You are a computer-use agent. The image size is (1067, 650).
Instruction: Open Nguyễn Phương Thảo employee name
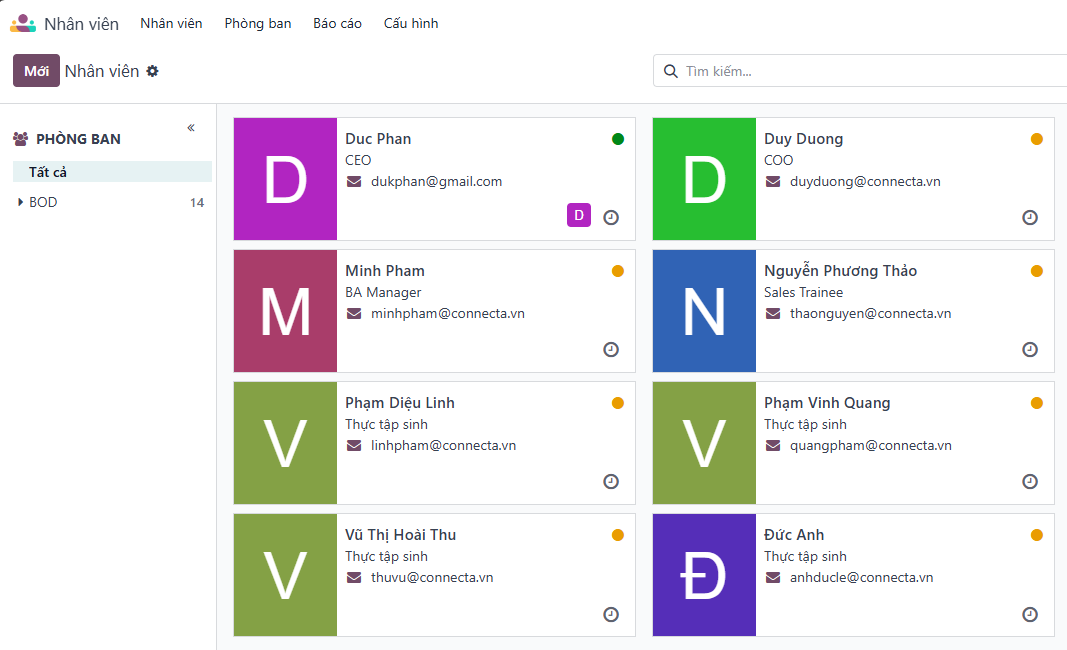coord(840,271)
